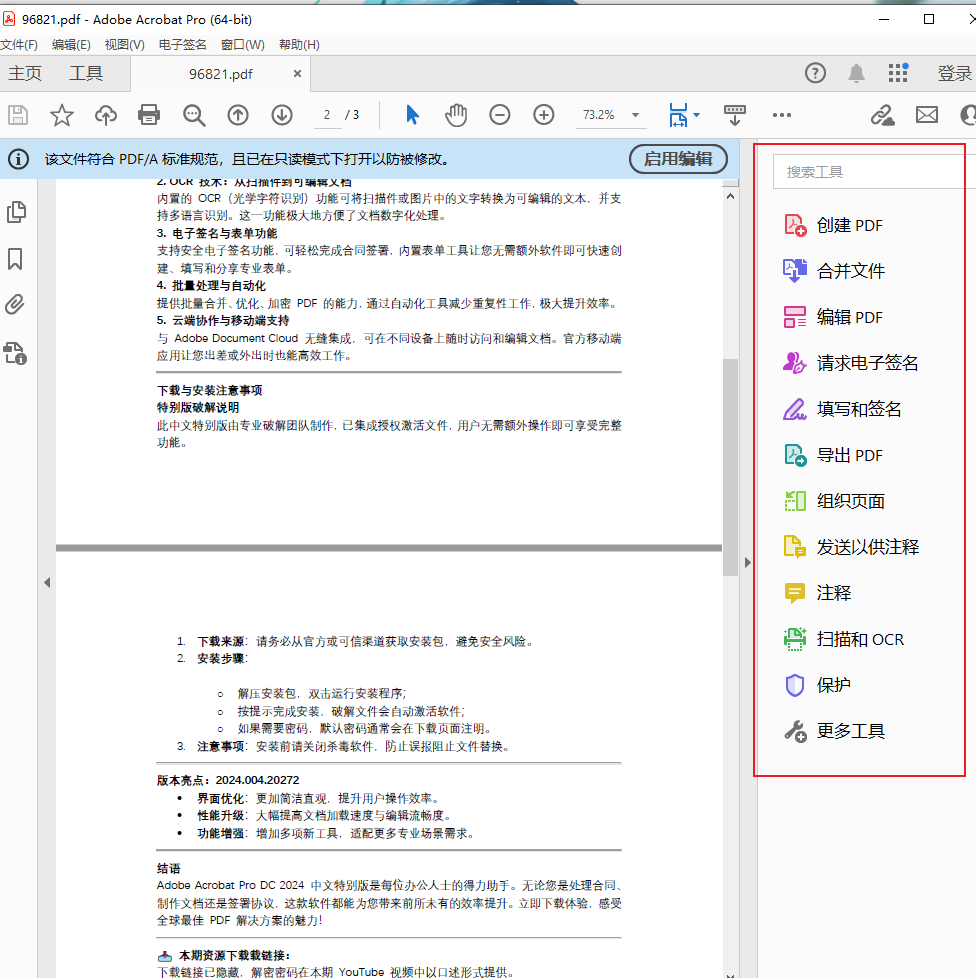This screenshot has height=978, width=976.
Task: Open the apps grid icon
Action: [x=898, y=73]
